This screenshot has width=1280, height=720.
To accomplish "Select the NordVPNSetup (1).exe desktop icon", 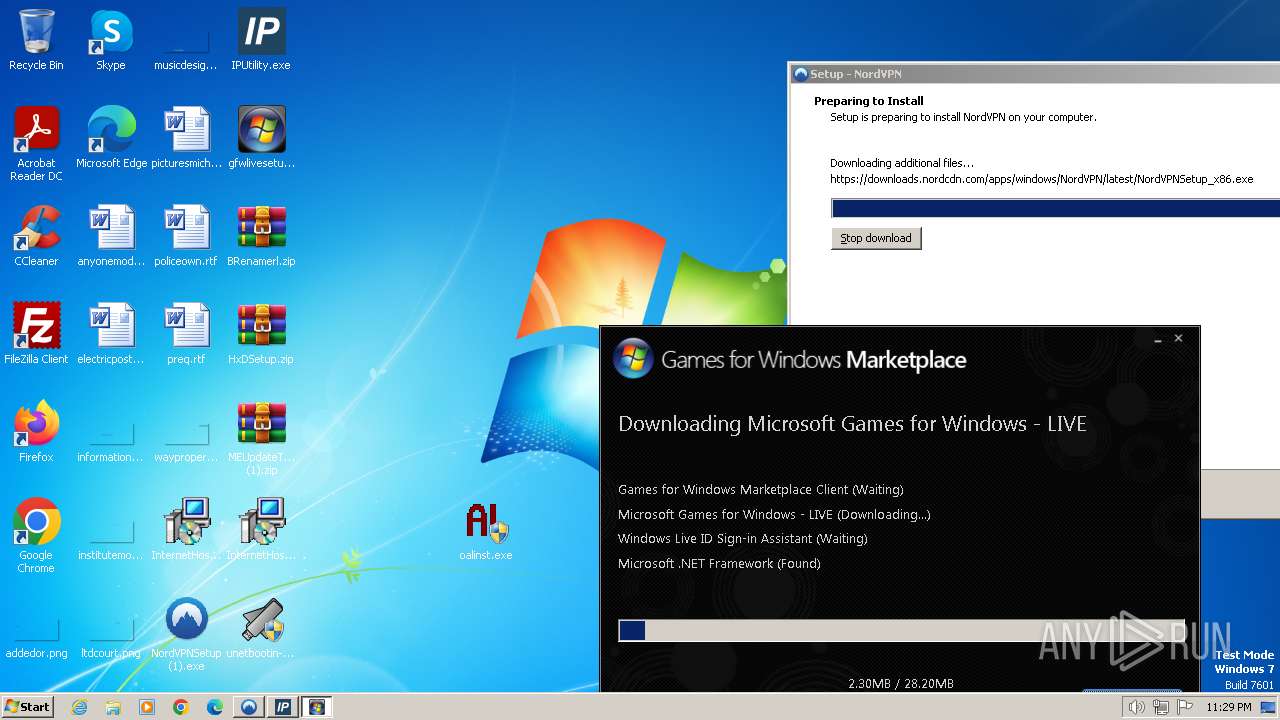I will [x=186, y=634].
